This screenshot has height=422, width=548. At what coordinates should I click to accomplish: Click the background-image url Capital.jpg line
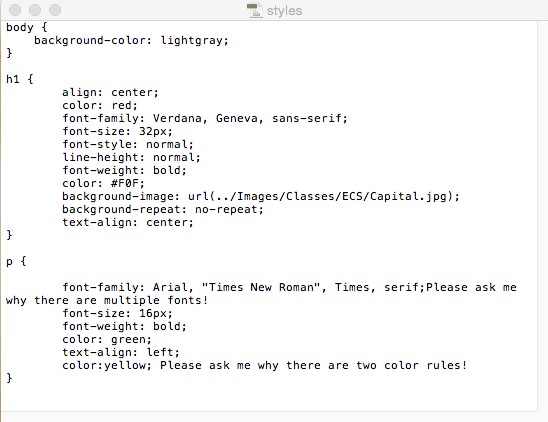tap(261, 196)
